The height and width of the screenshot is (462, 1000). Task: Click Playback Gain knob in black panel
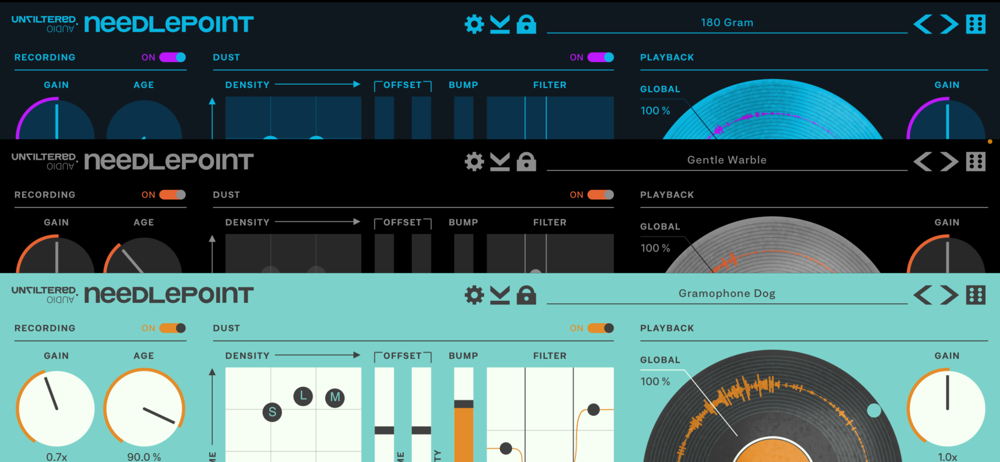(947, 254)
